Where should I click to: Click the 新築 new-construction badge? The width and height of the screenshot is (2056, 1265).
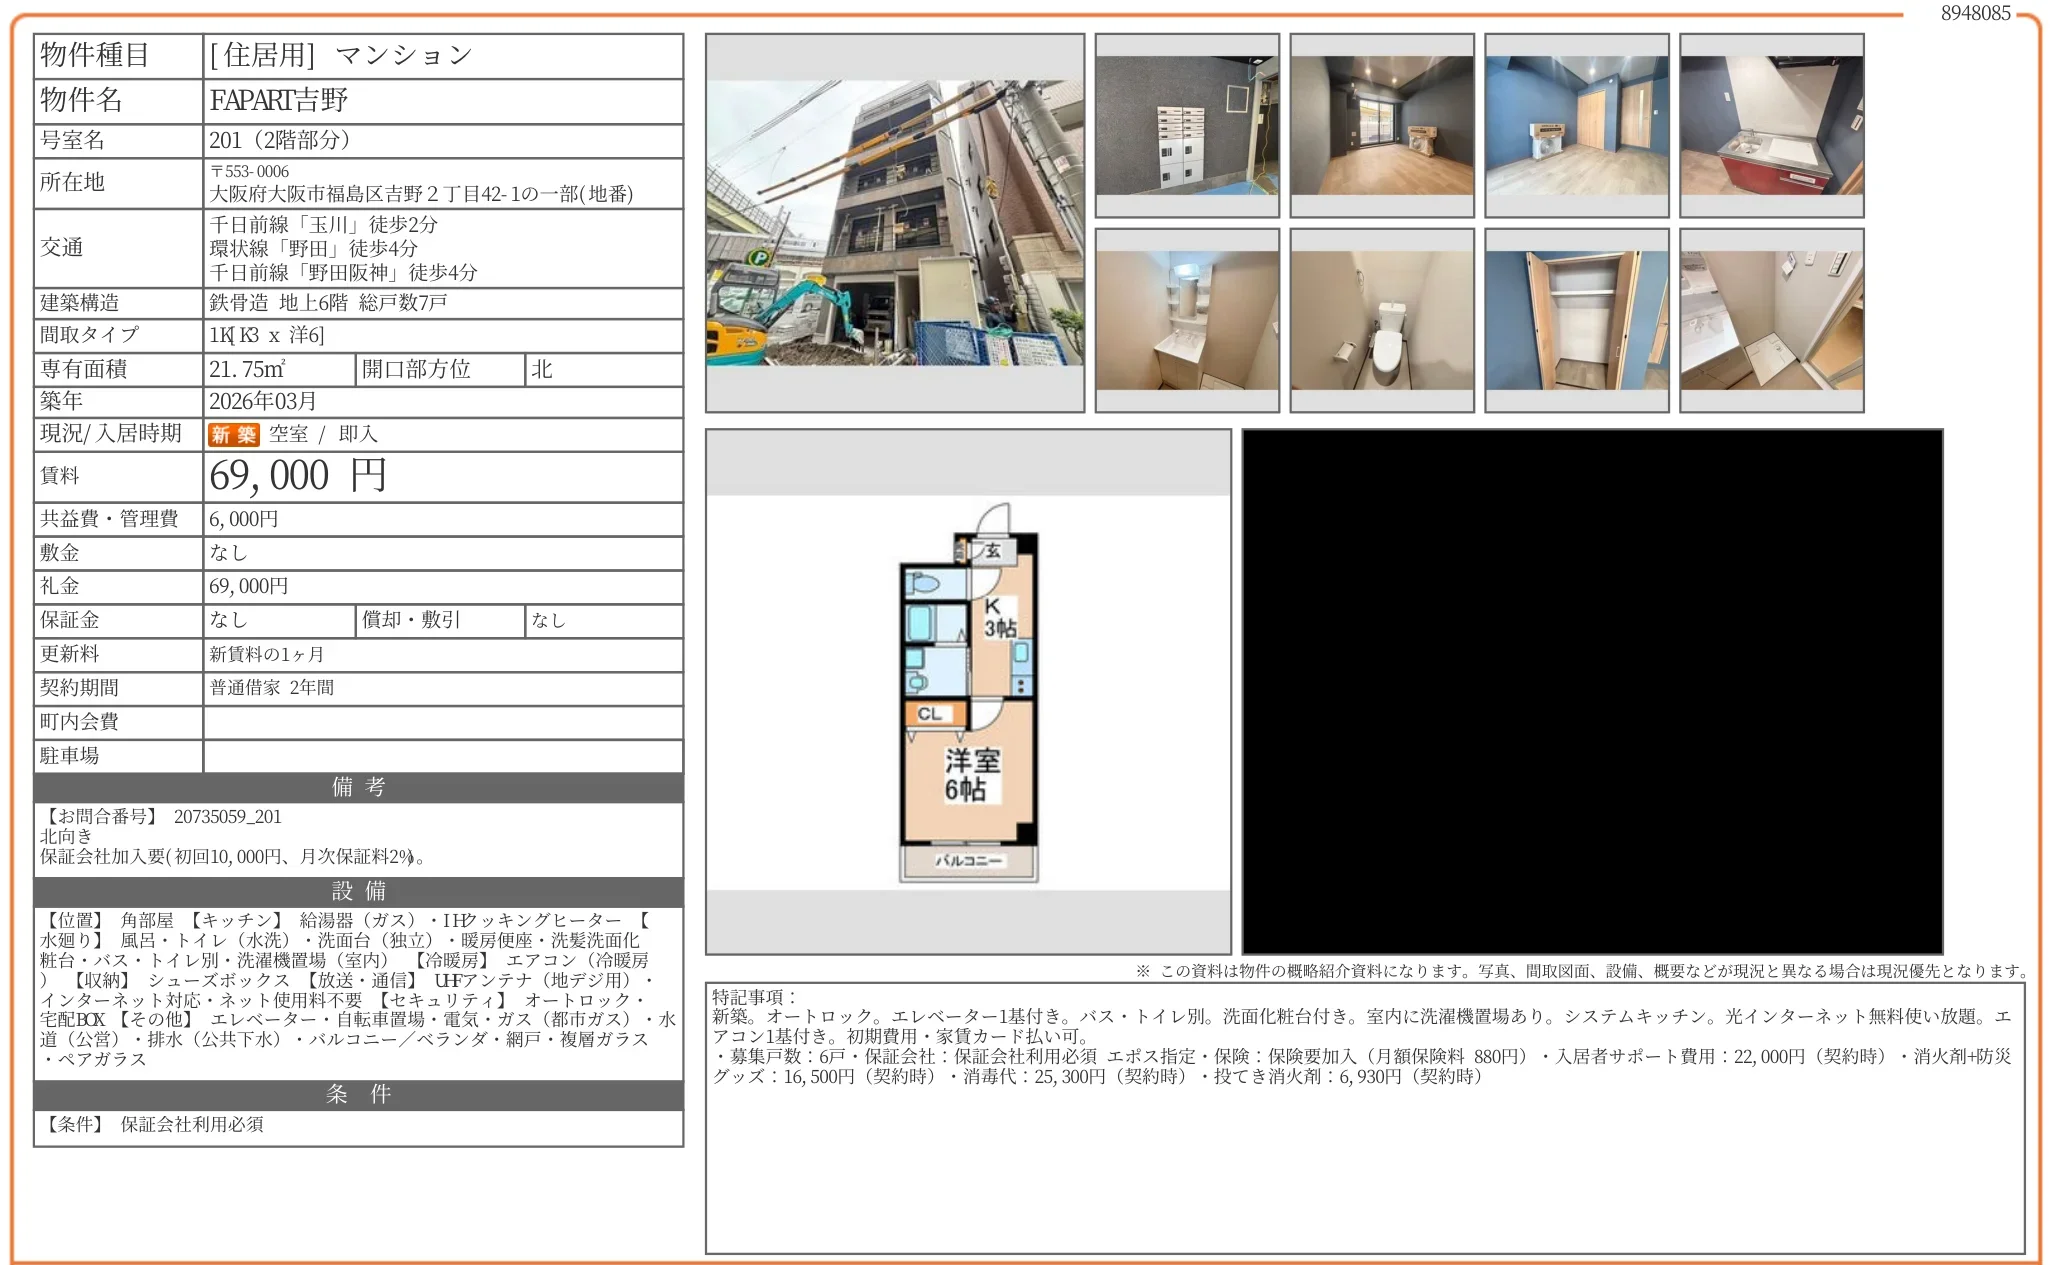(x=232, y=434)
